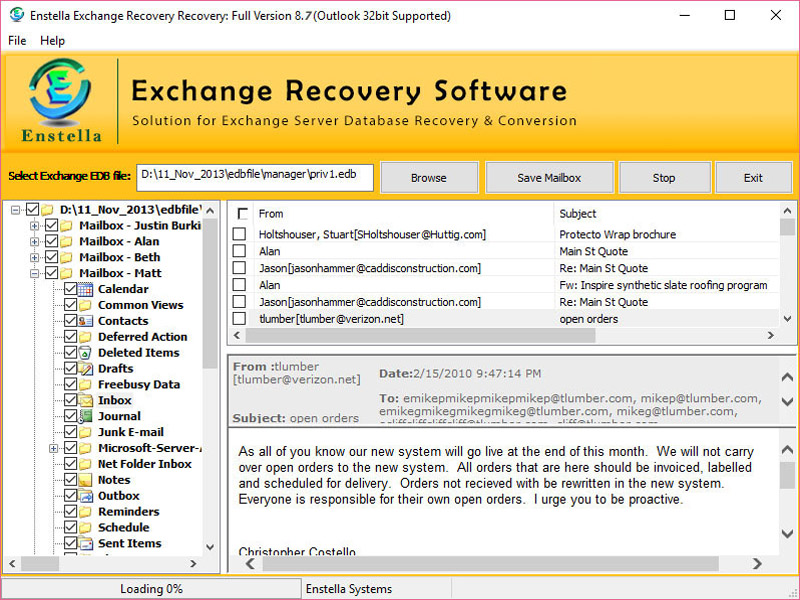The width and height of the screenshot is (800, 600).
Task: Uncheck the Mailbox - Matt checkbox
Action: point(51,273)
